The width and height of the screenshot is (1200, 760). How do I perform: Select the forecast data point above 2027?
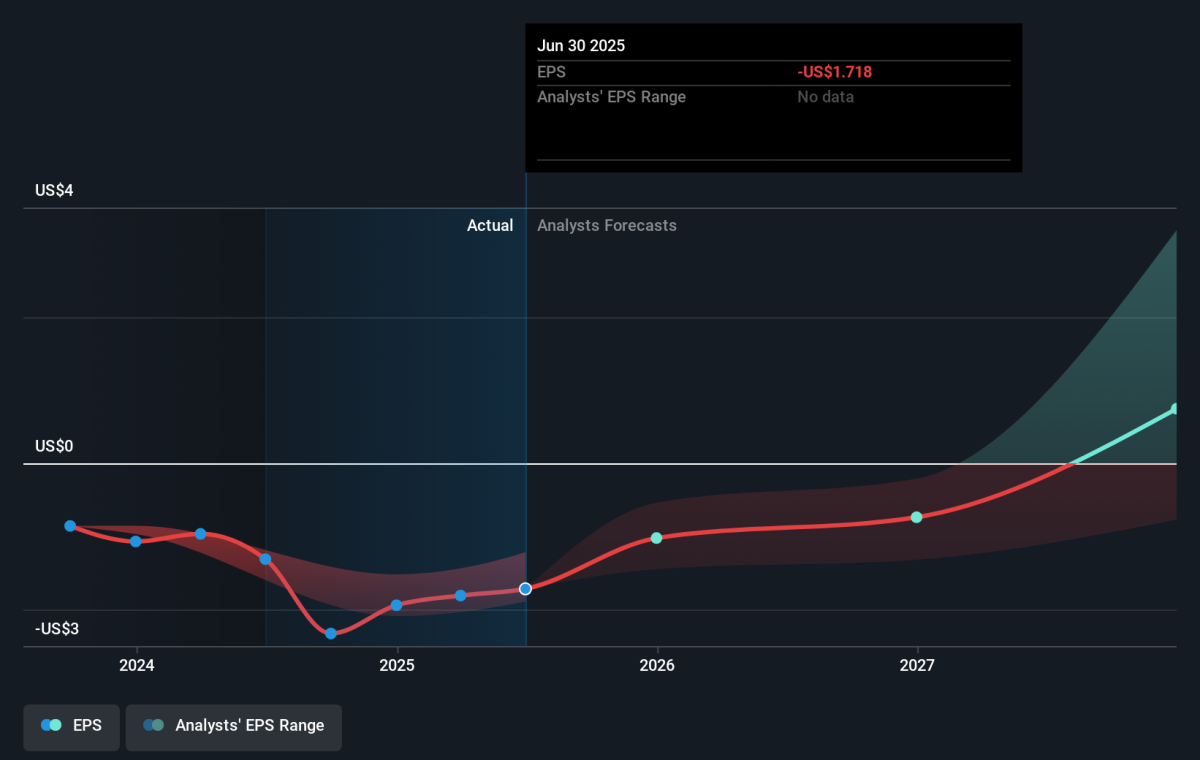click(916, 517)
